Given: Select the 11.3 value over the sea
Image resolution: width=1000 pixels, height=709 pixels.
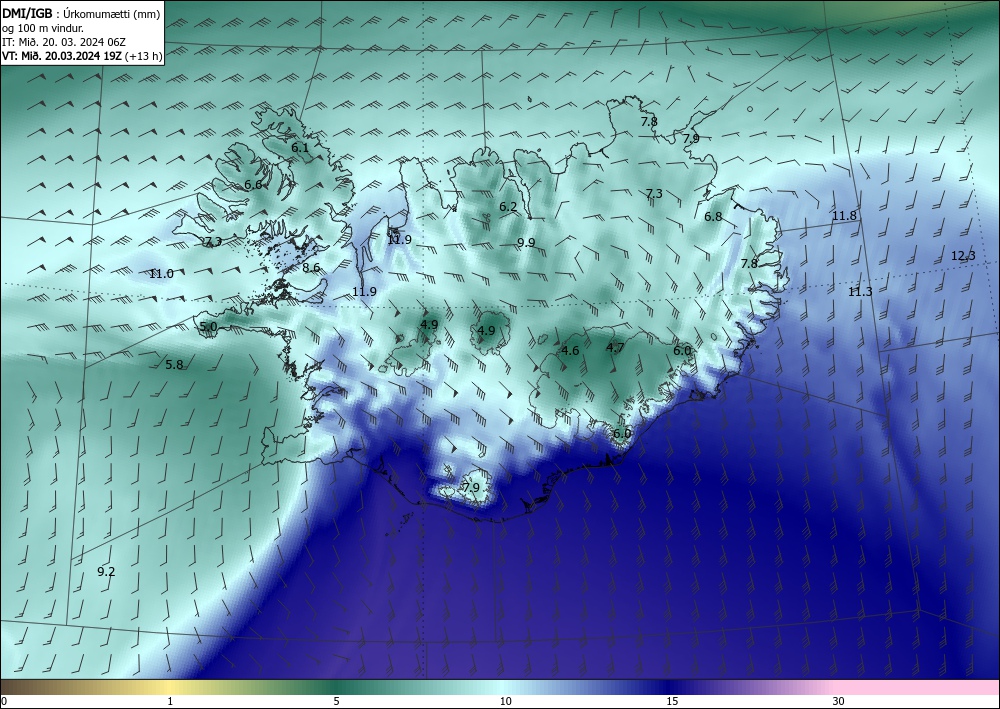Looking at the screenshot, I should [860, 292].
